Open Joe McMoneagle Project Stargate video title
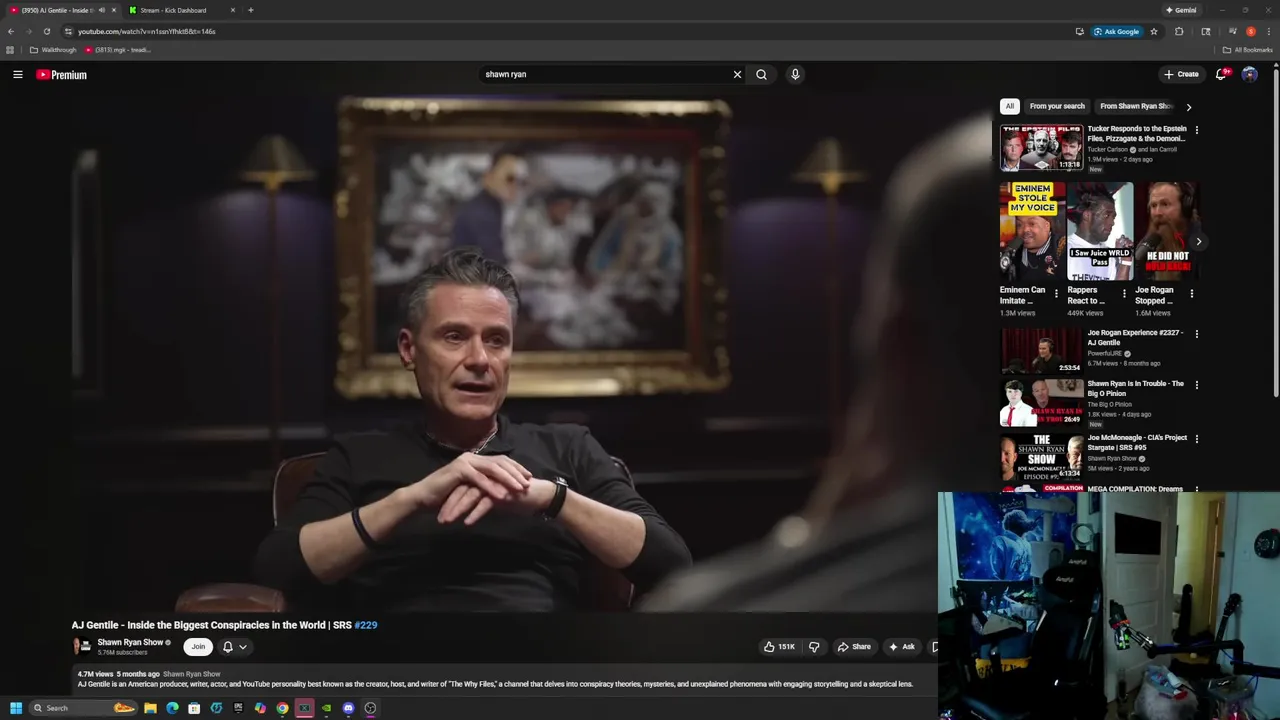 click(1137, 442)
